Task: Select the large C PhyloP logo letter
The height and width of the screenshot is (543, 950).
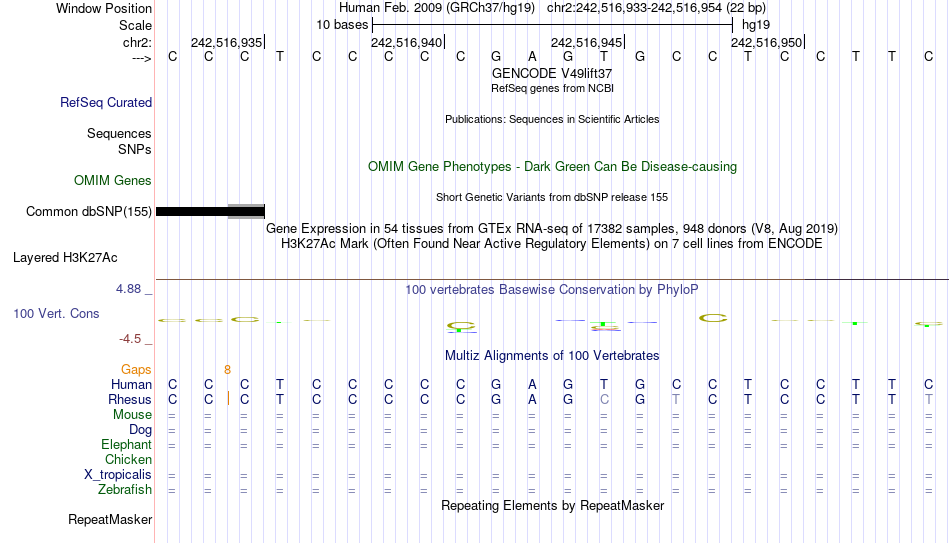Action: click(713, 318)
